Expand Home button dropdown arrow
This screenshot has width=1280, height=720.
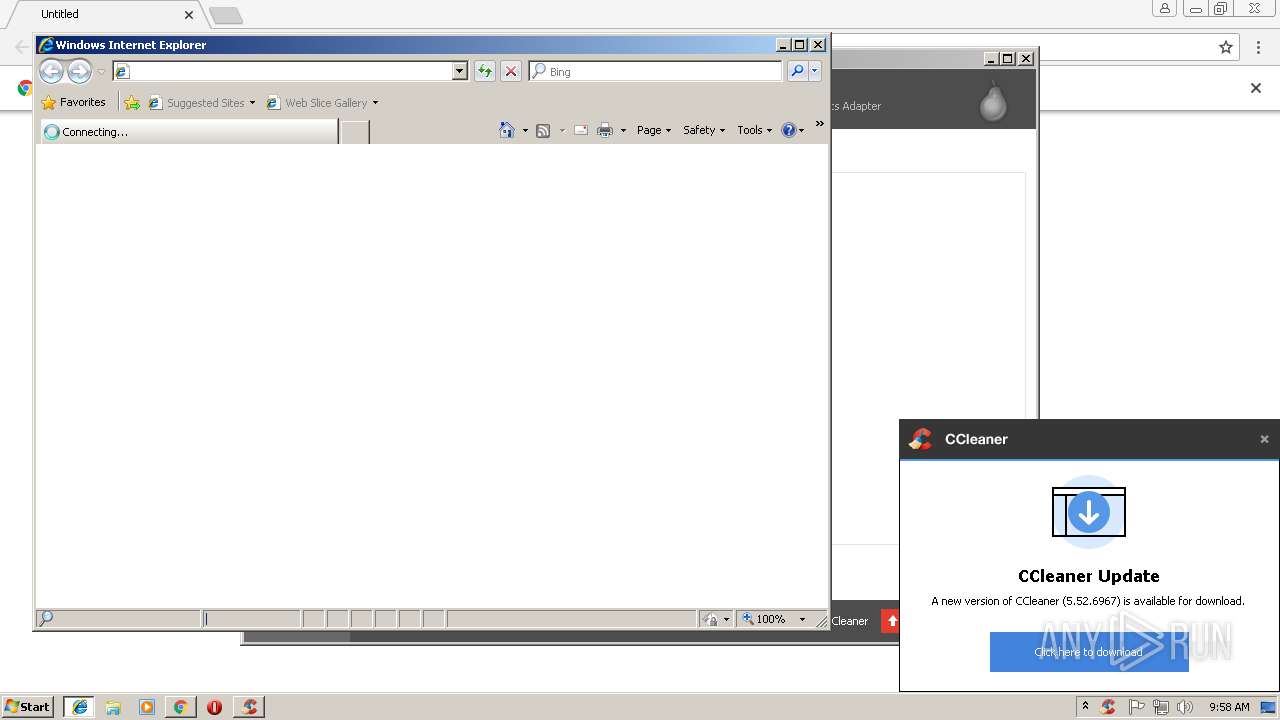click(525, 131)
